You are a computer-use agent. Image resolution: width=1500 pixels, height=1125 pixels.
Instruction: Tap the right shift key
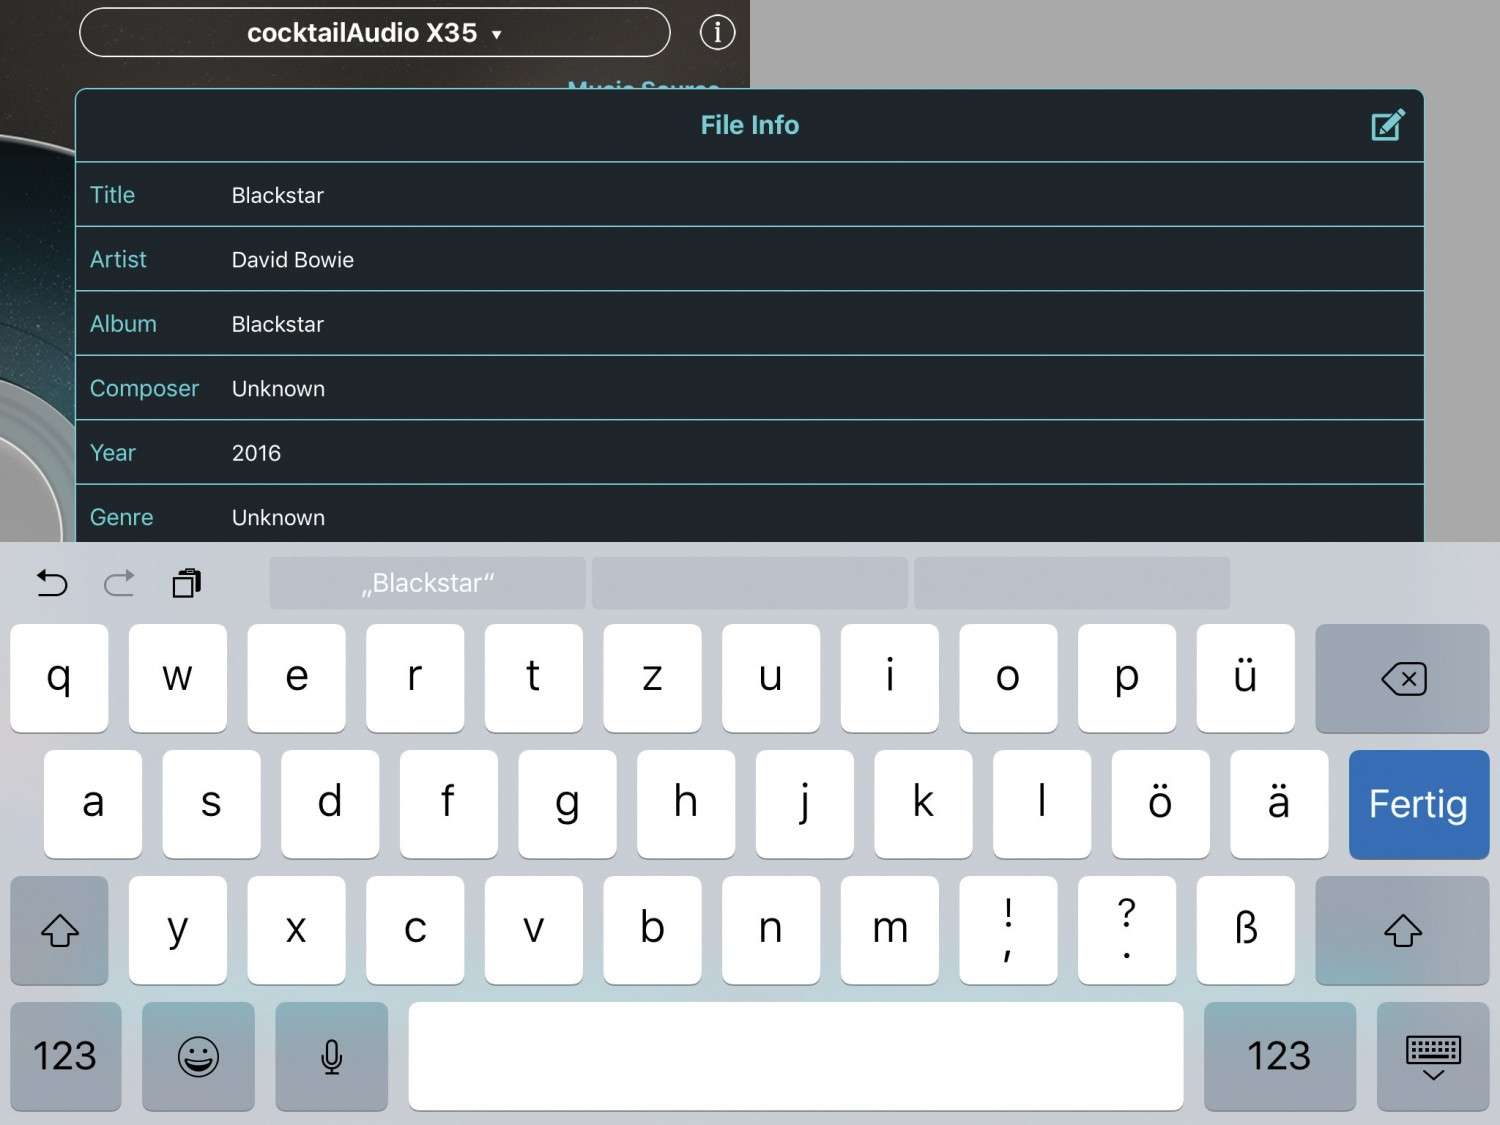pos(1402,930)
